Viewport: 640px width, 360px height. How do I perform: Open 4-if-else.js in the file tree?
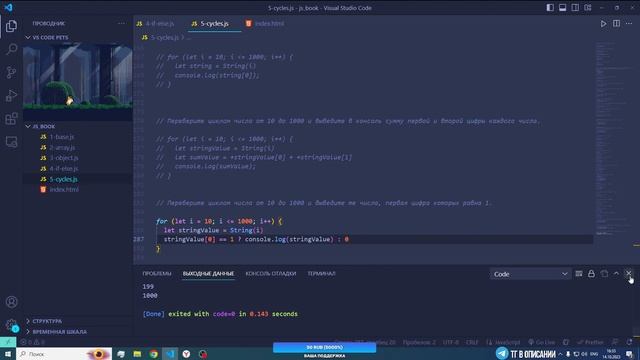pyautogui.click(x=78, y=169)
